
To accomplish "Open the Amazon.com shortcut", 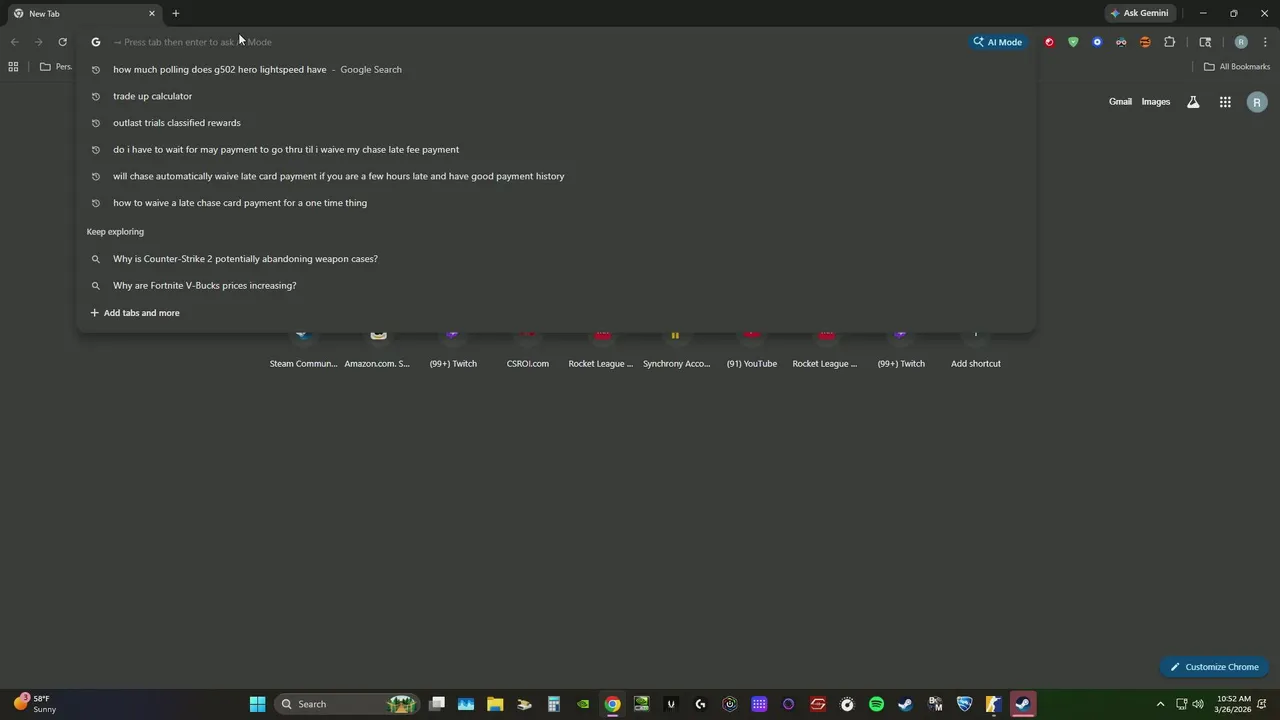I will tap(378, 348).
